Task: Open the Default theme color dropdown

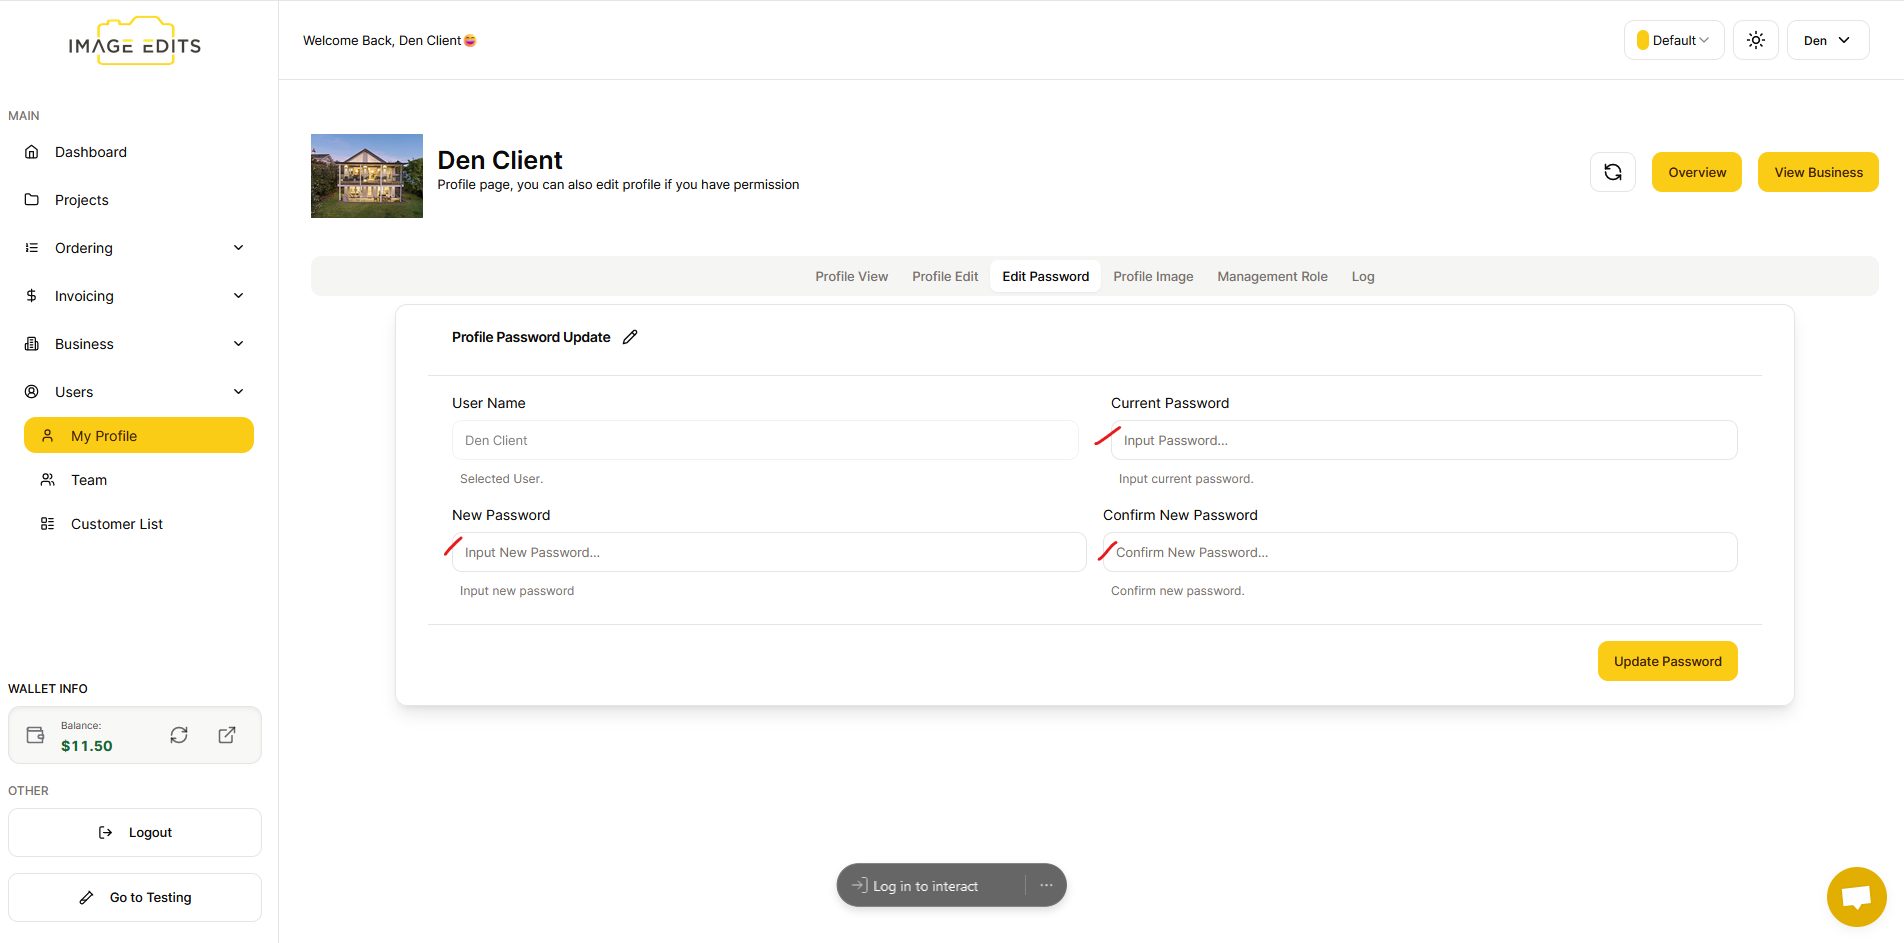Action: pyautogui.click(x=1673, y=40)
